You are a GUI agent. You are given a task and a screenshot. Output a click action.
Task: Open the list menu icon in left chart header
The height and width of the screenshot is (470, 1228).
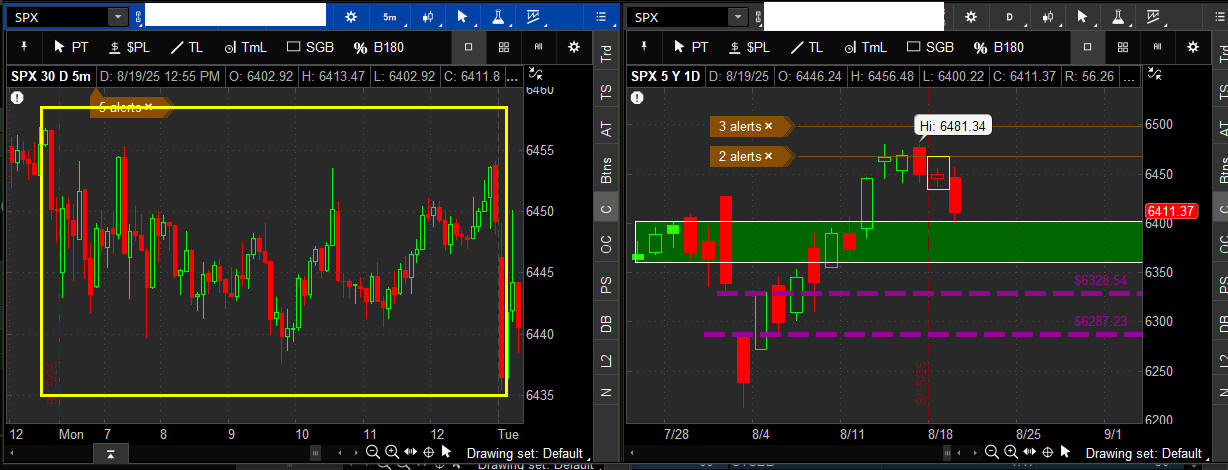coord(601,17)
